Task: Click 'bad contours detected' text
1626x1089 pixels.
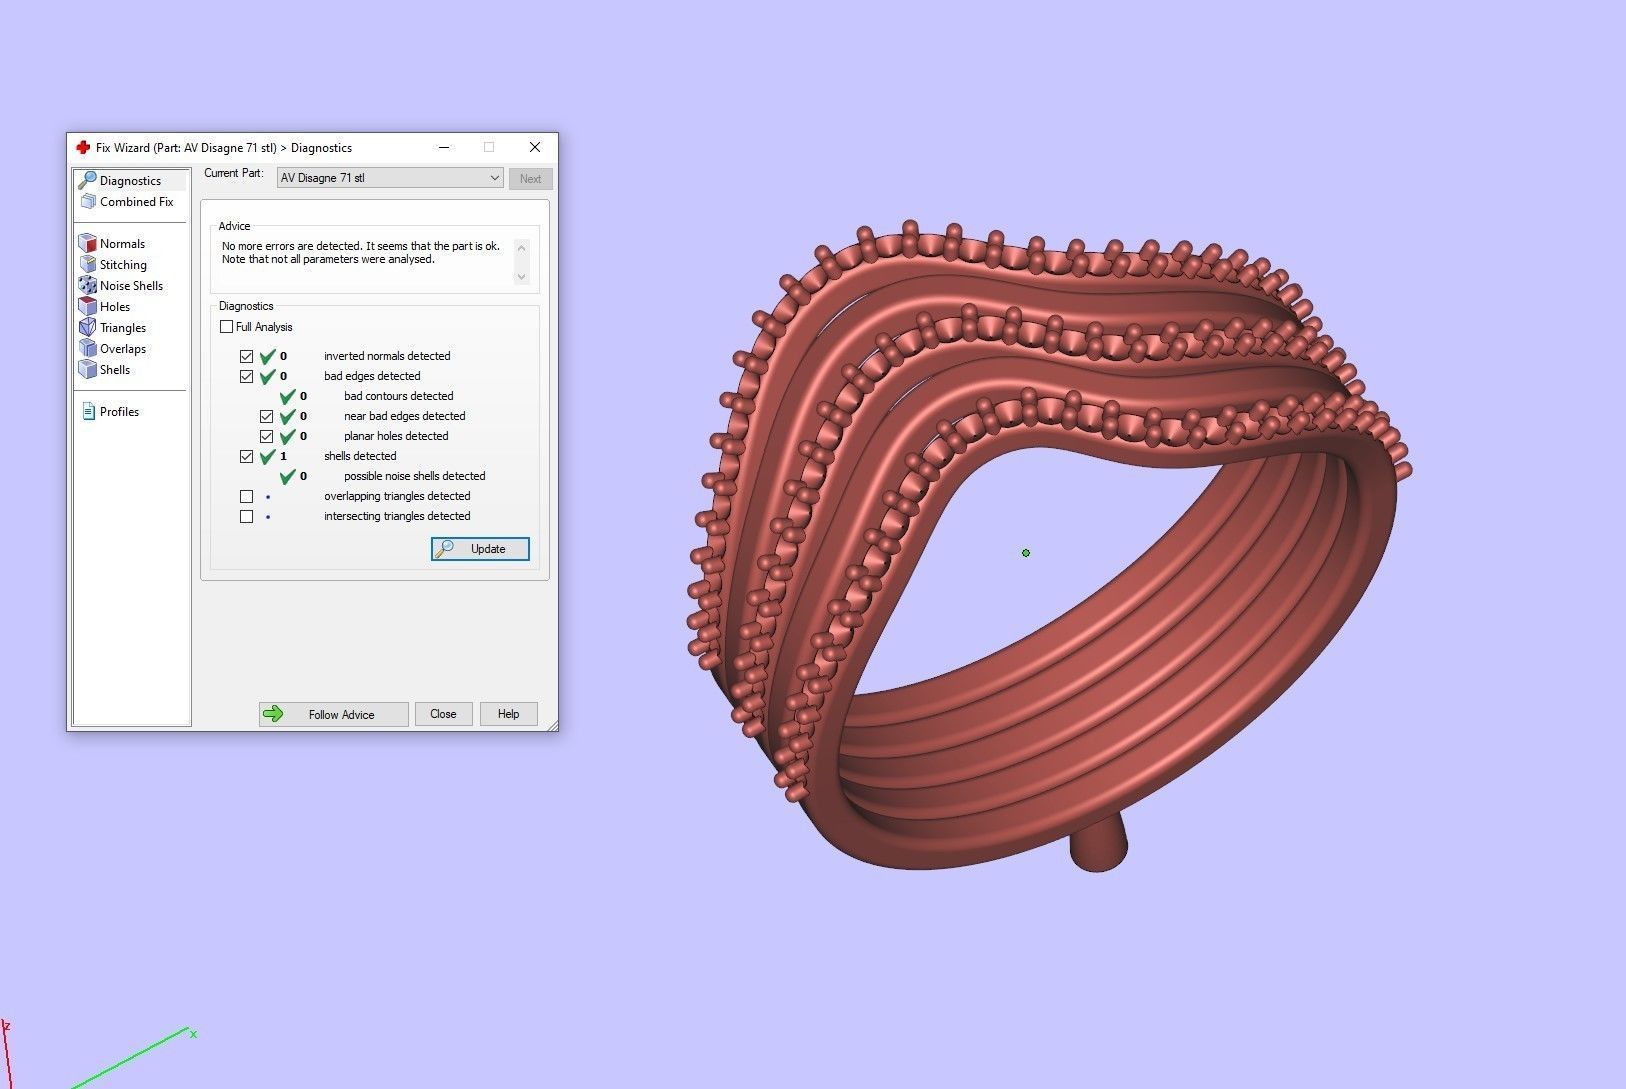Action: [x=398, y=396]
